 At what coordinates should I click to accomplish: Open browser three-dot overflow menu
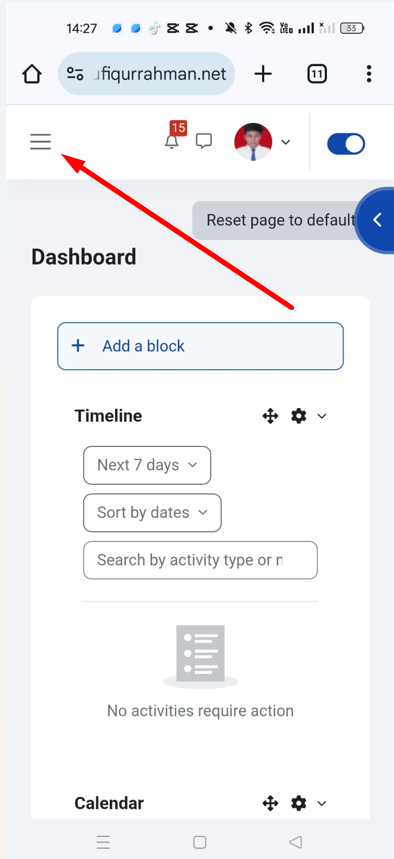369,73
